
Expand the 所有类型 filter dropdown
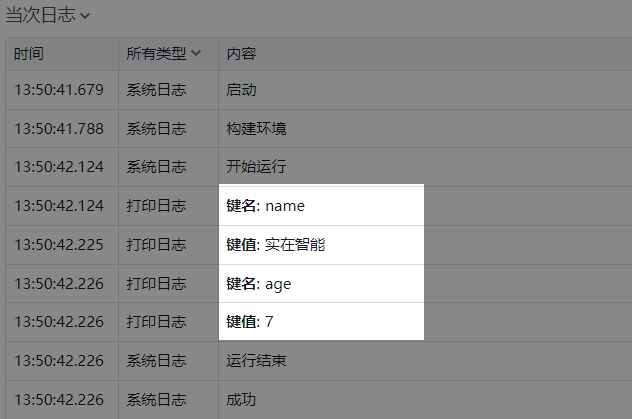163,53
